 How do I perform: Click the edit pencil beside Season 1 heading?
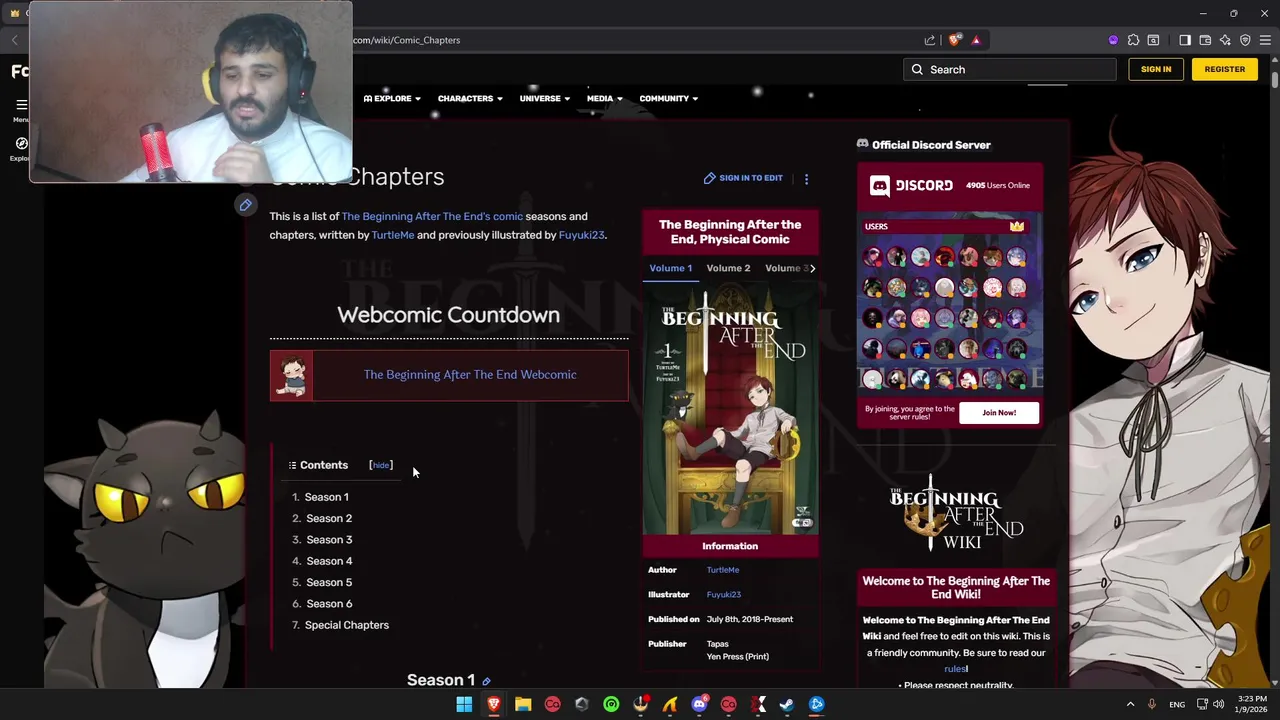[486, 681]
